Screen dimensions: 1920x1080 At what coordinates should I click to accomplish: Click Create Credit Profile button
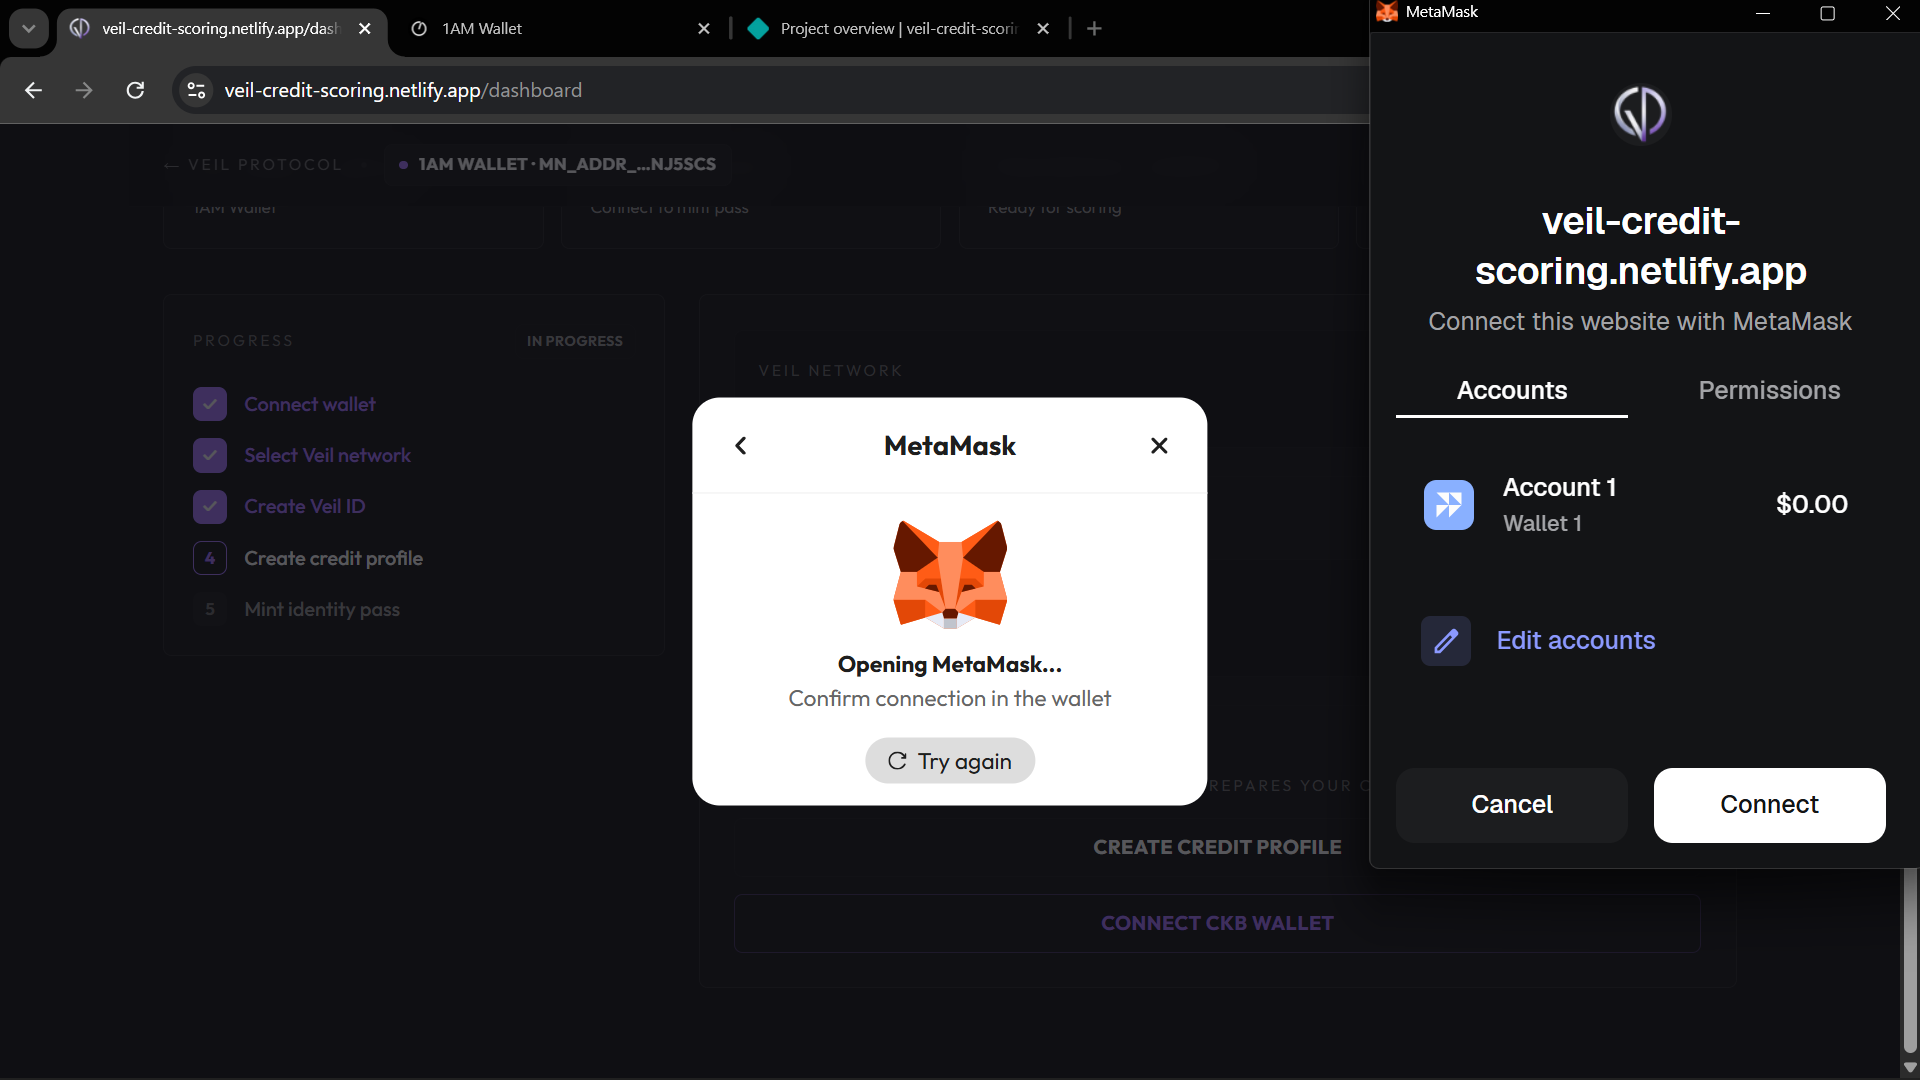coord(1217,847)
